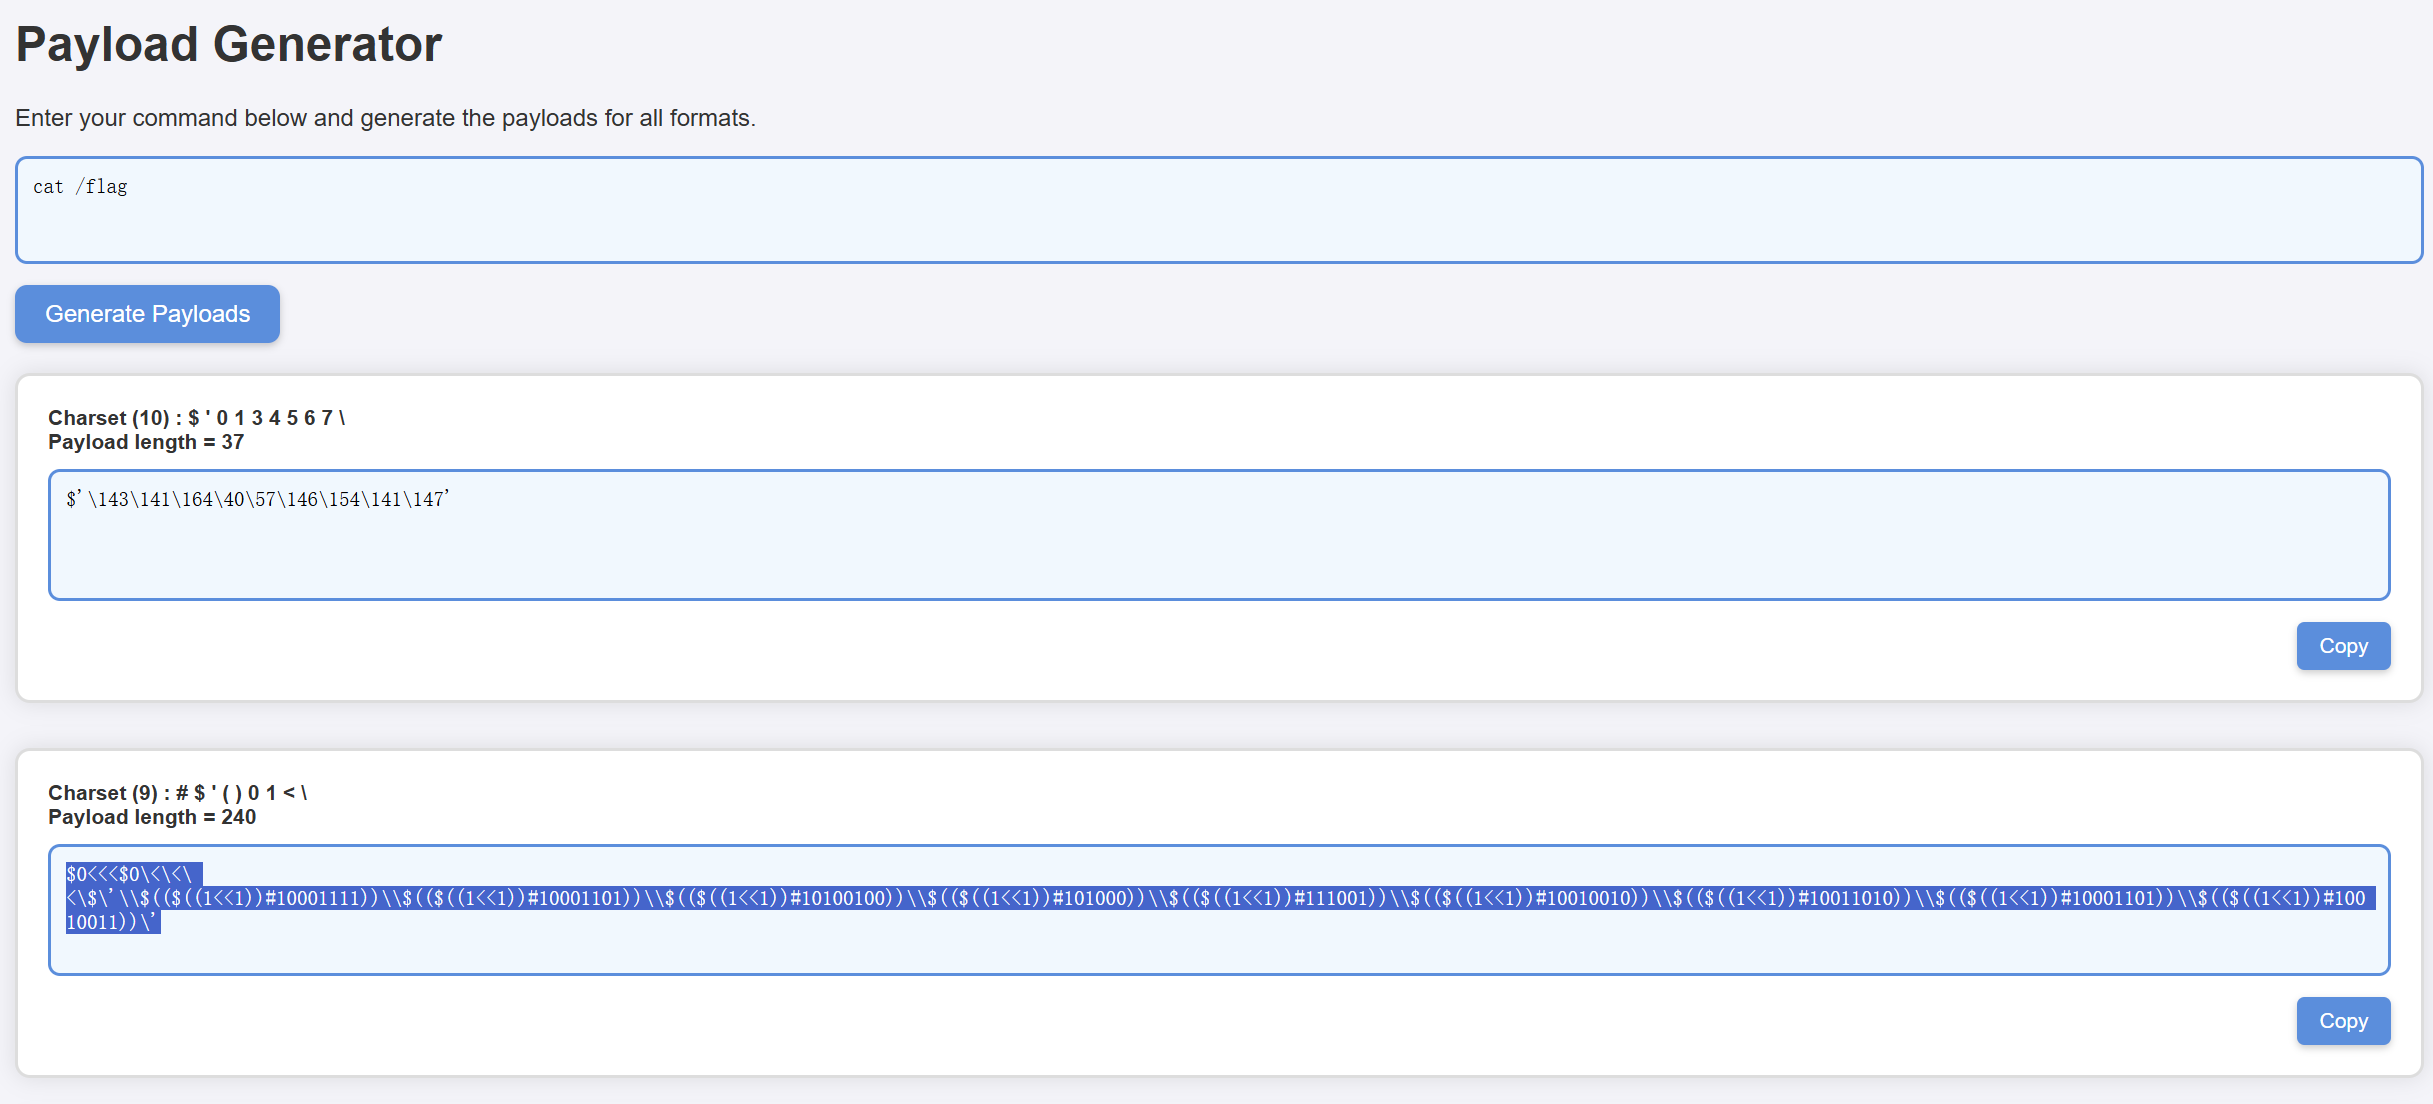
Task: Click the 'Payload length = 240' text
Action: click(x=152, y=817)
